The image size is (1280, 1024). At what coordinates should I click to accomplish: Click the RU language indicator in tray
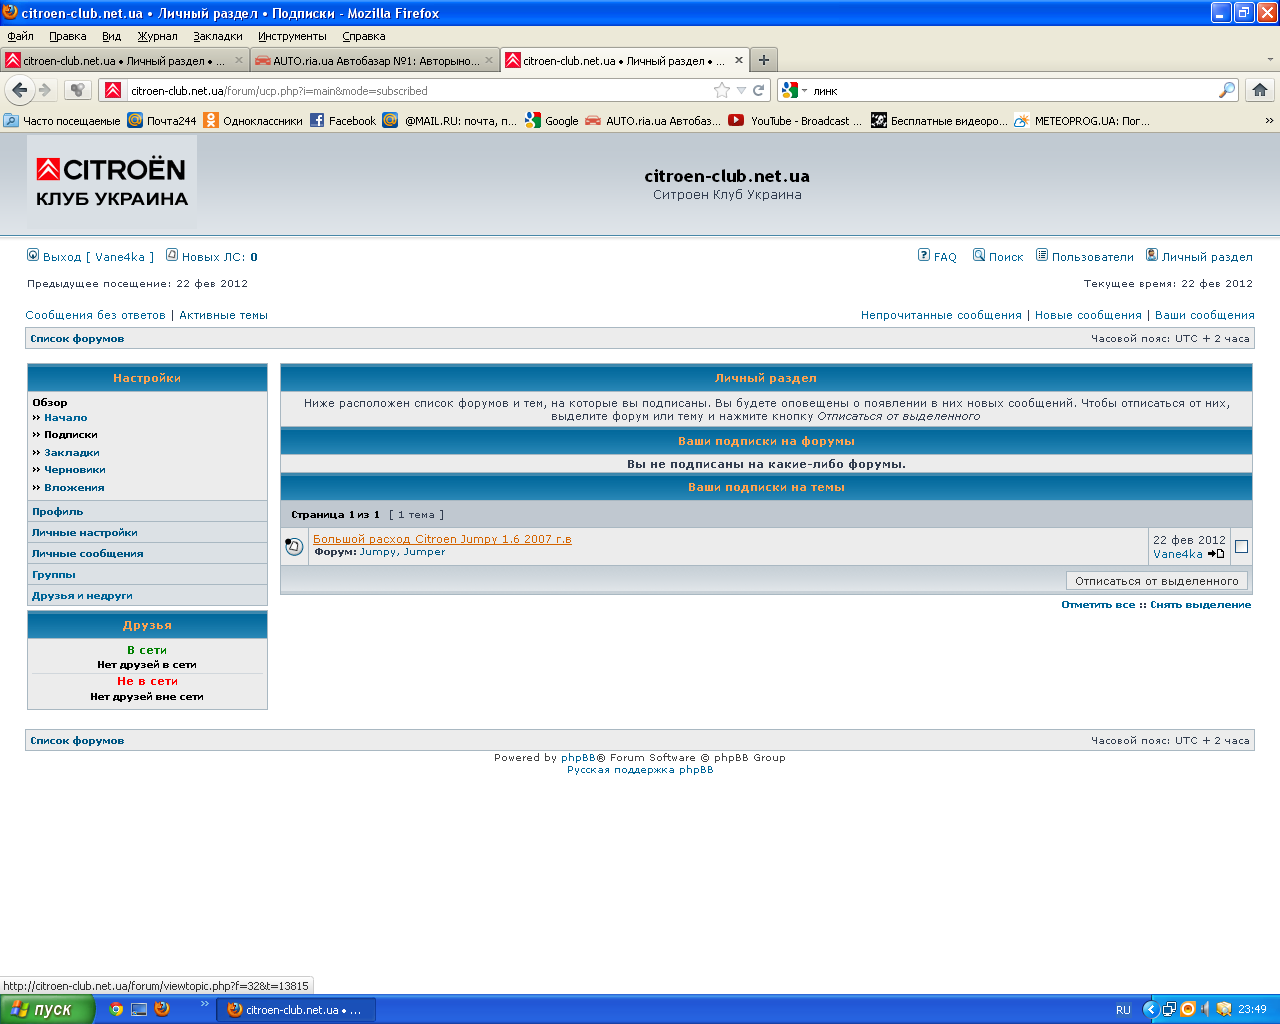coord(1123,1010)
